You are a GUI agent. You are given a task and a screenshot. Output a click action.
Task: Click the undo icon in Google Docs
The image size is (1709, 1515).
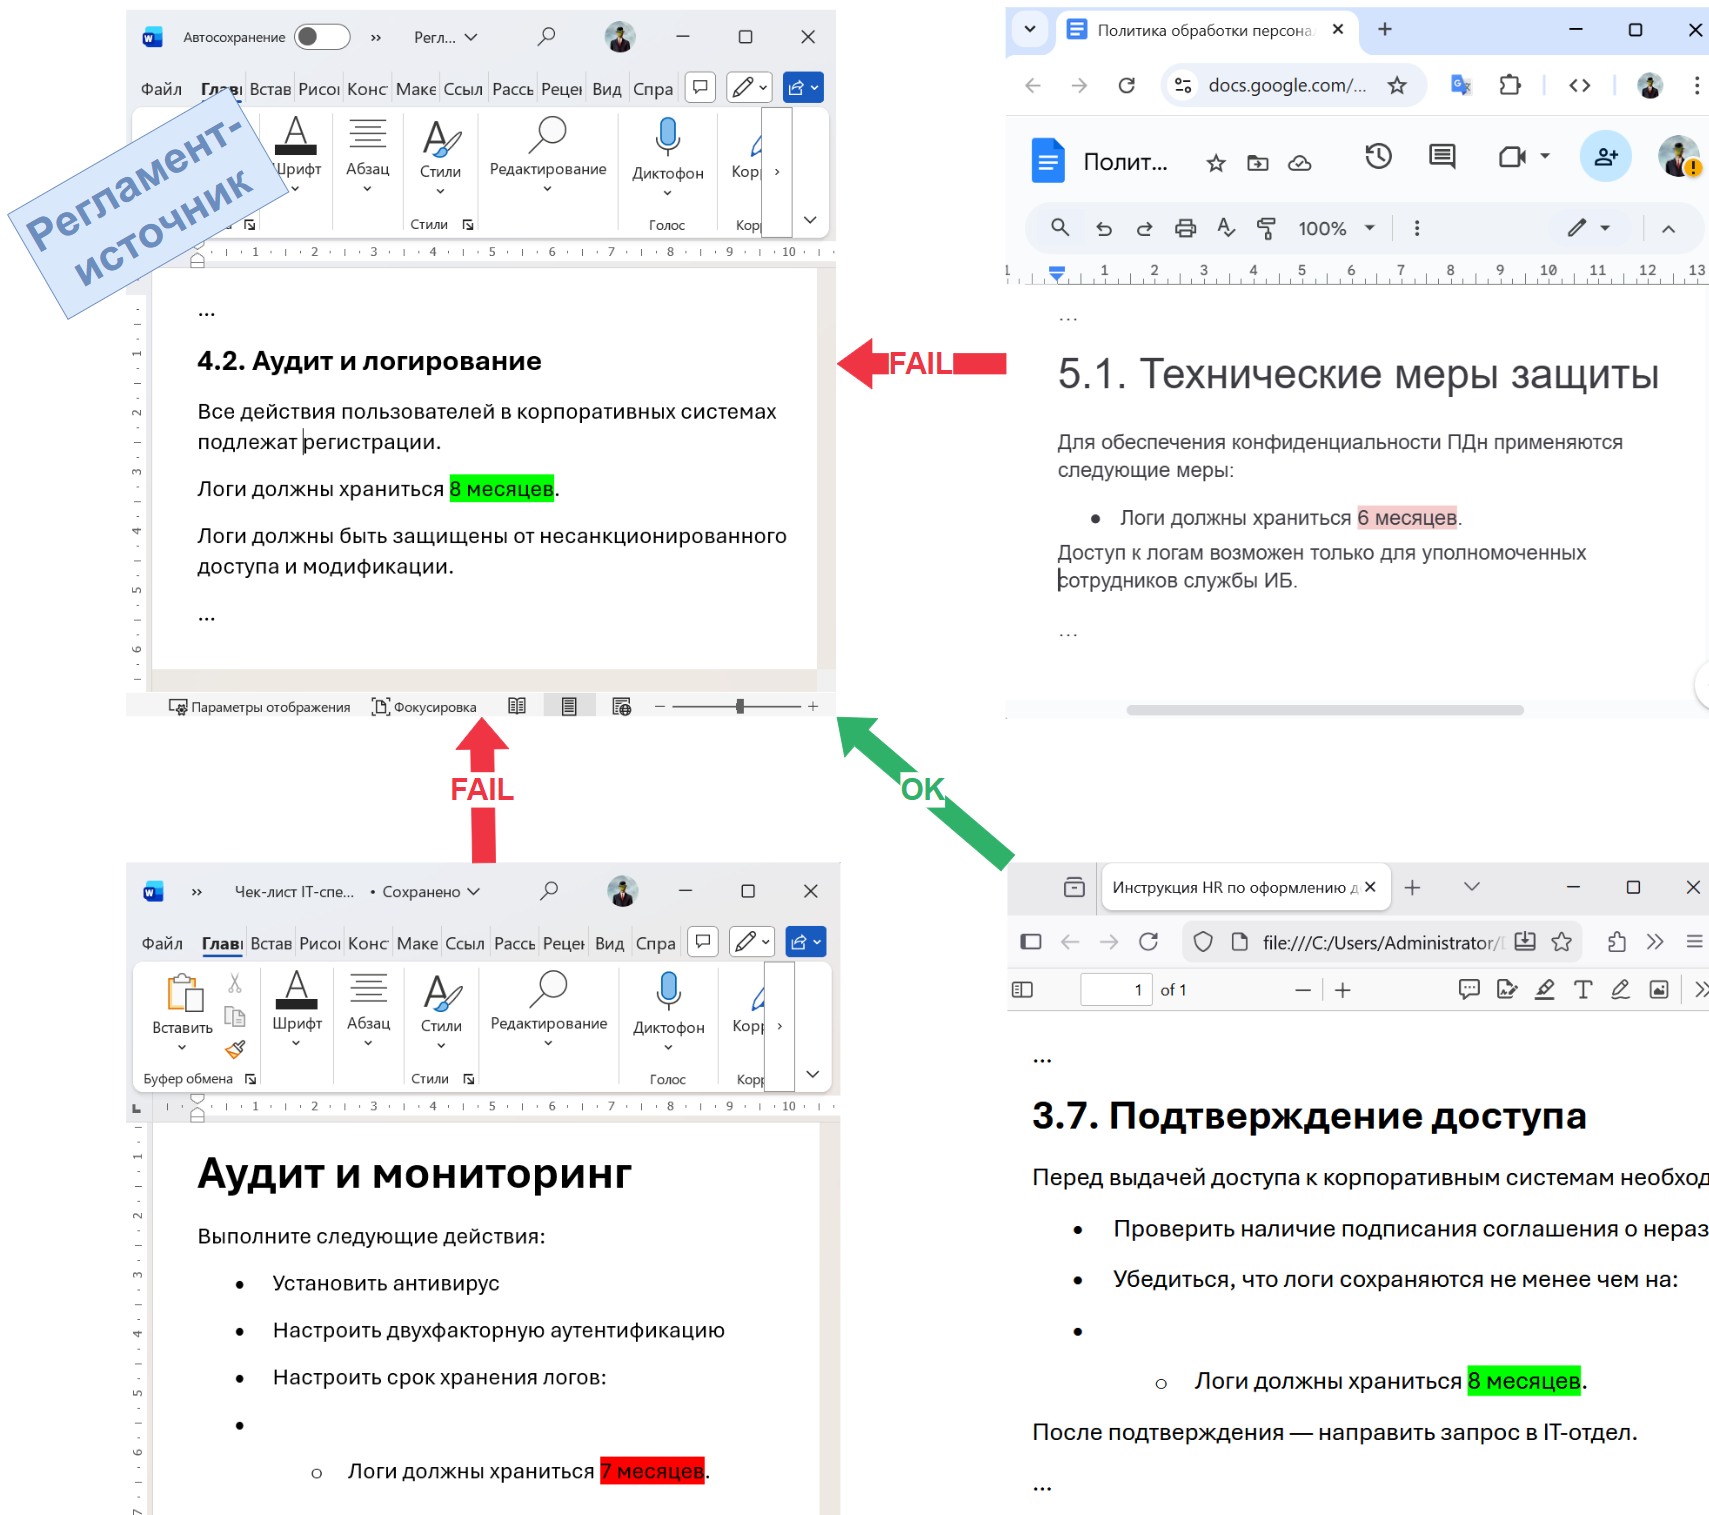coord(1104,228)
